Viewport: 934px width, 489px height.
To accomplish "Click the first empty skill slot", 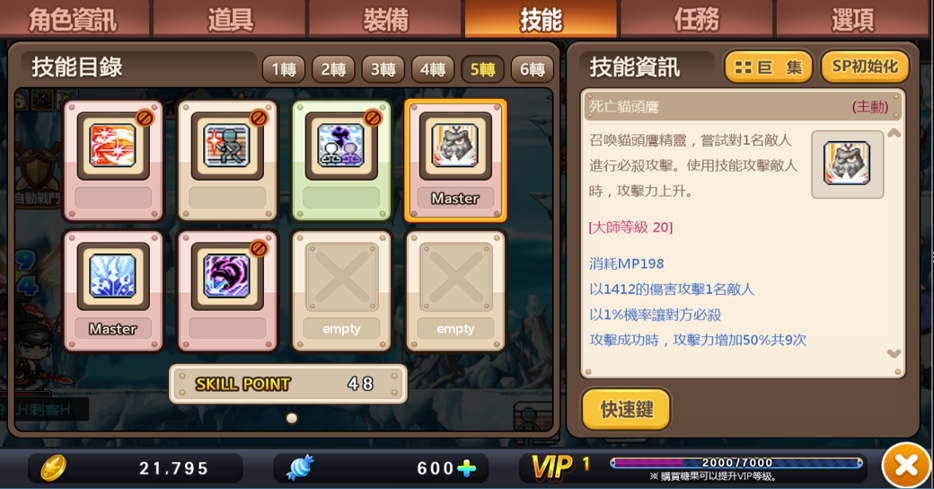I will [341, 291].
